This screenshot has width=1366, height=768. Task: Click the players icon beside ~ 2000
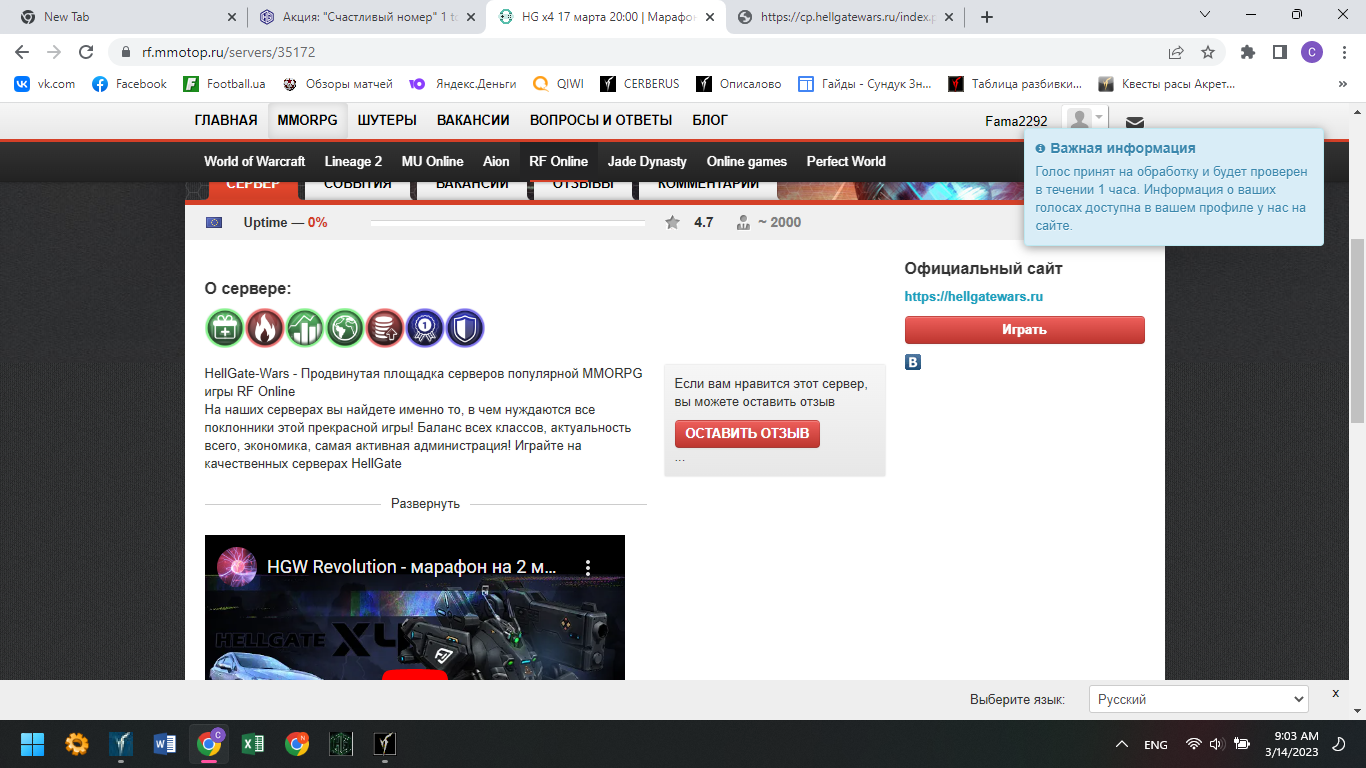pos(743,222)
